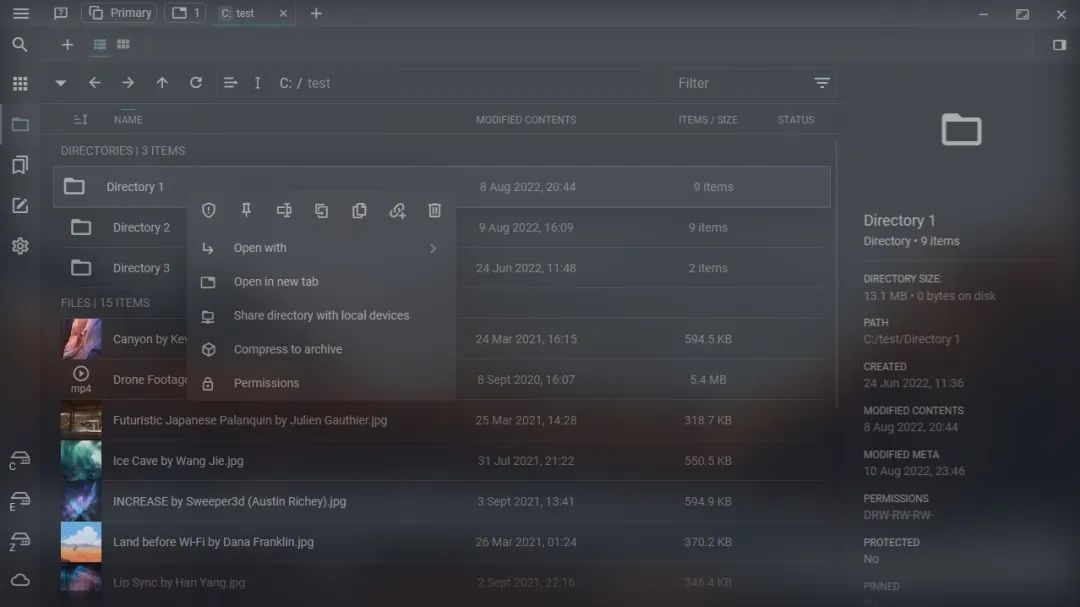Set item for moving in context toolbar

pyautogui.click(x=322, y=210)
